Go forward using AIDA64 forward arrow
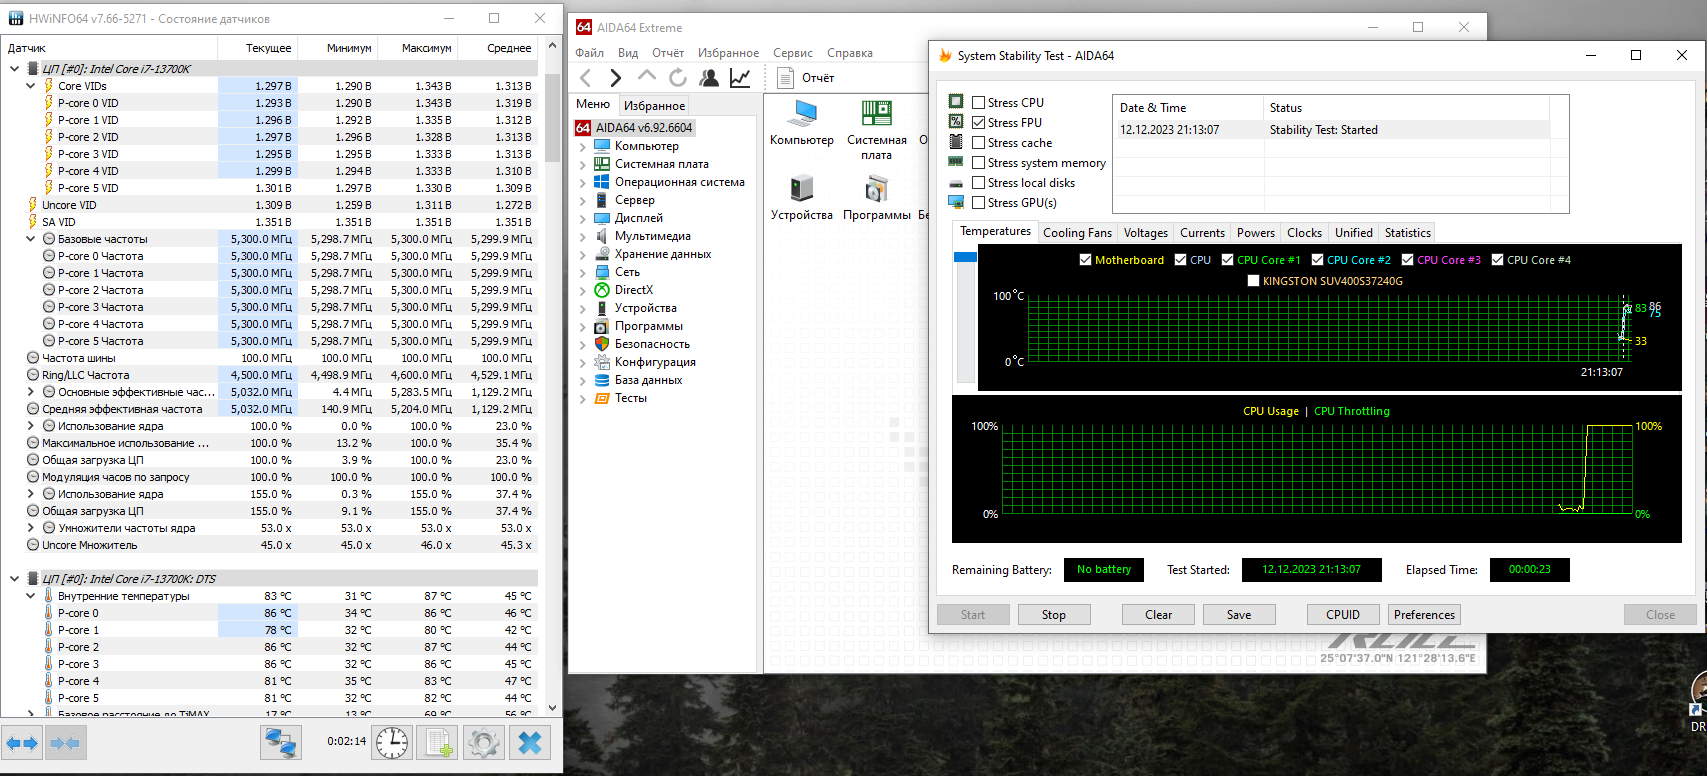Viewport: 1707px width, 776px height. [x=616, y=78]
